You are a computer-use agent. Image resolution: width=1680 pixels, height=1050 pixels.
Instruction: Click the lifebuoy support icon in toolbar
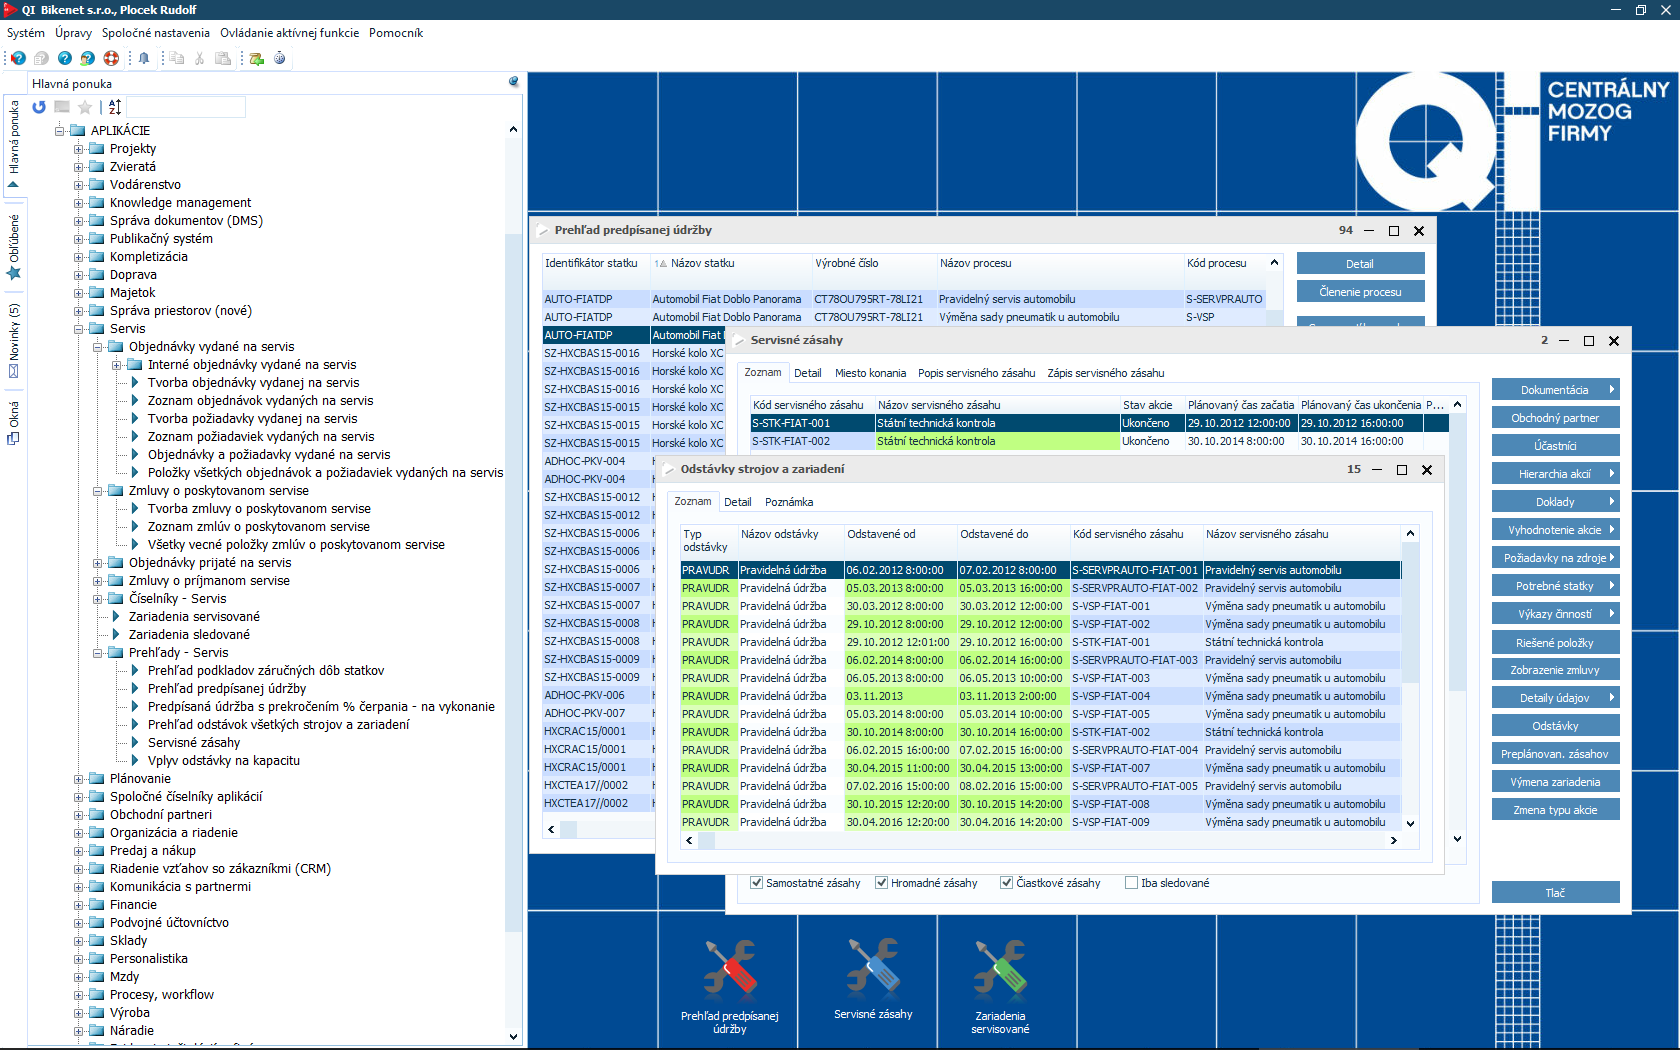click(x=111, y=58)
